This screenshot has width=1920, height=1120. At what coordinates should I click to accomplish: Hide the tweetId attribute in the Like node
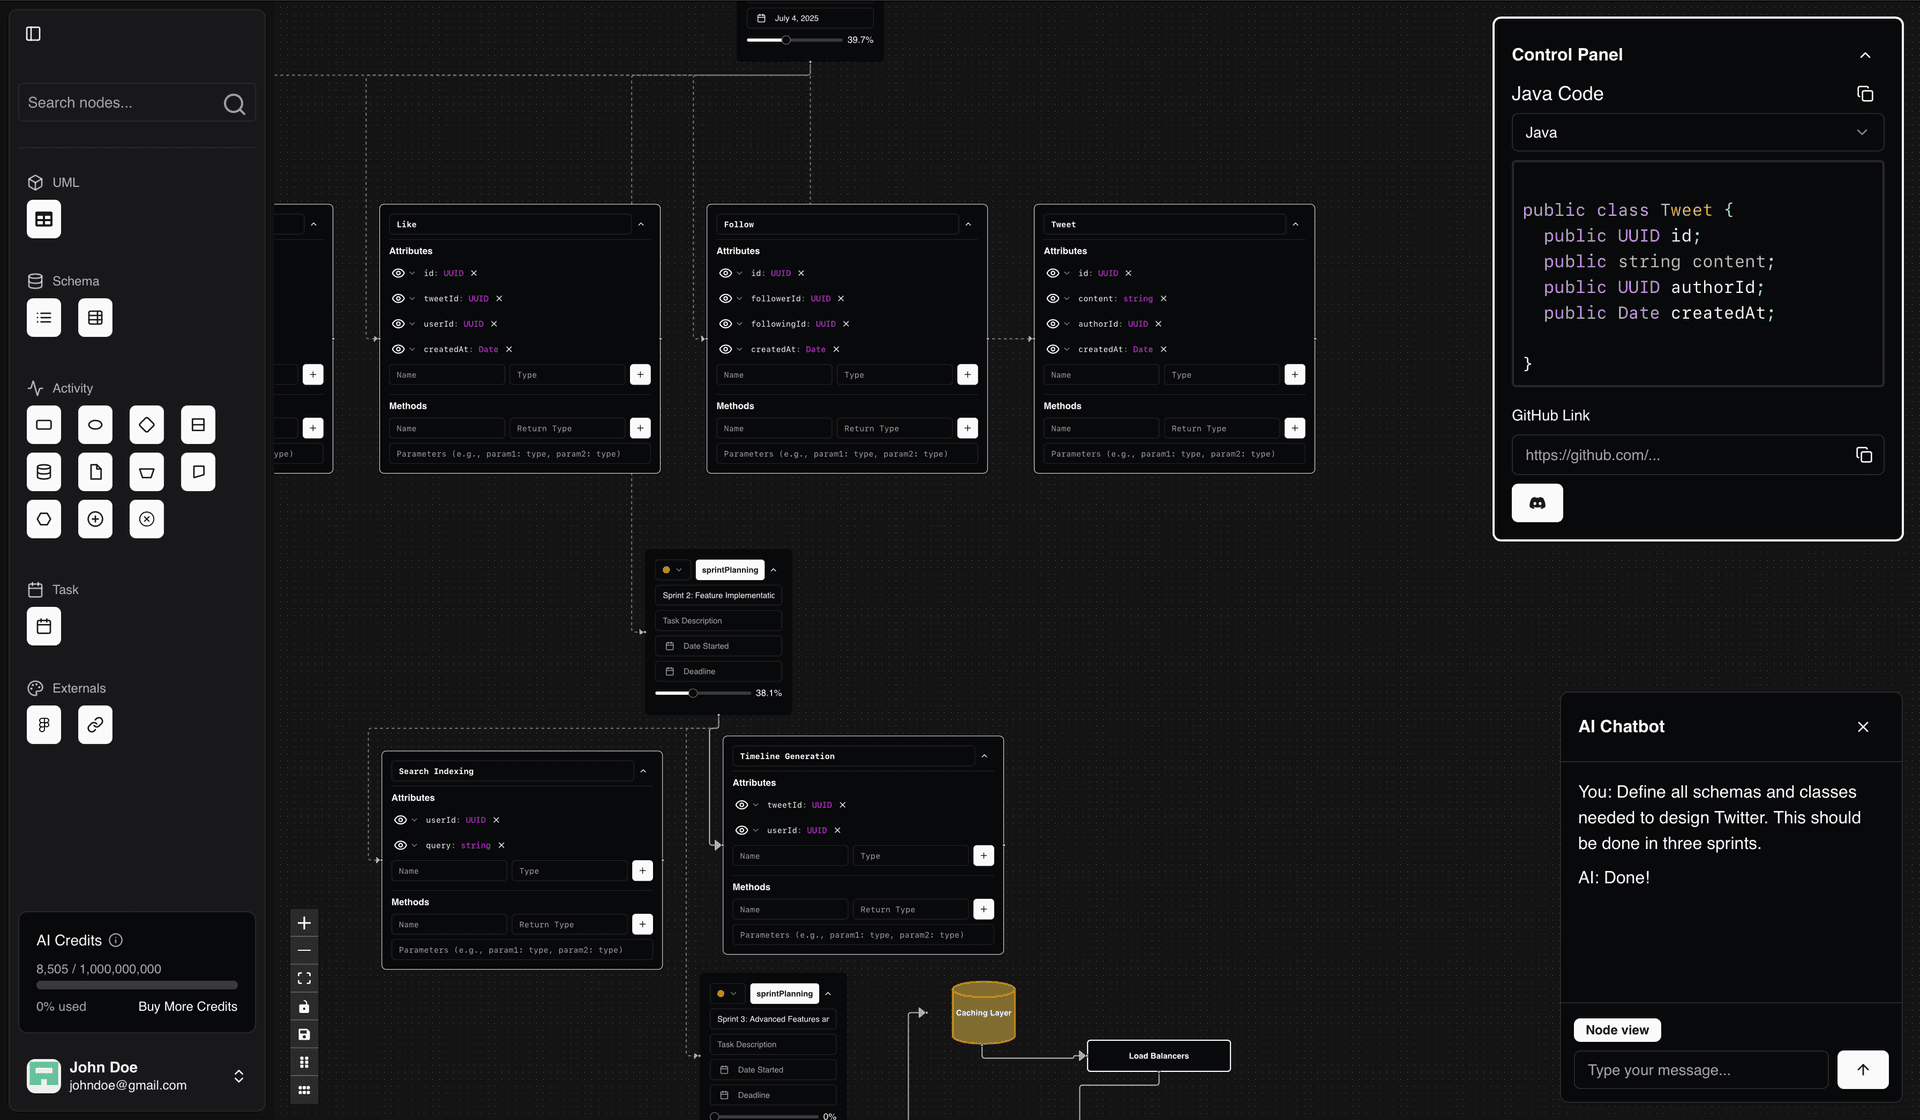[x=399, y=298]
